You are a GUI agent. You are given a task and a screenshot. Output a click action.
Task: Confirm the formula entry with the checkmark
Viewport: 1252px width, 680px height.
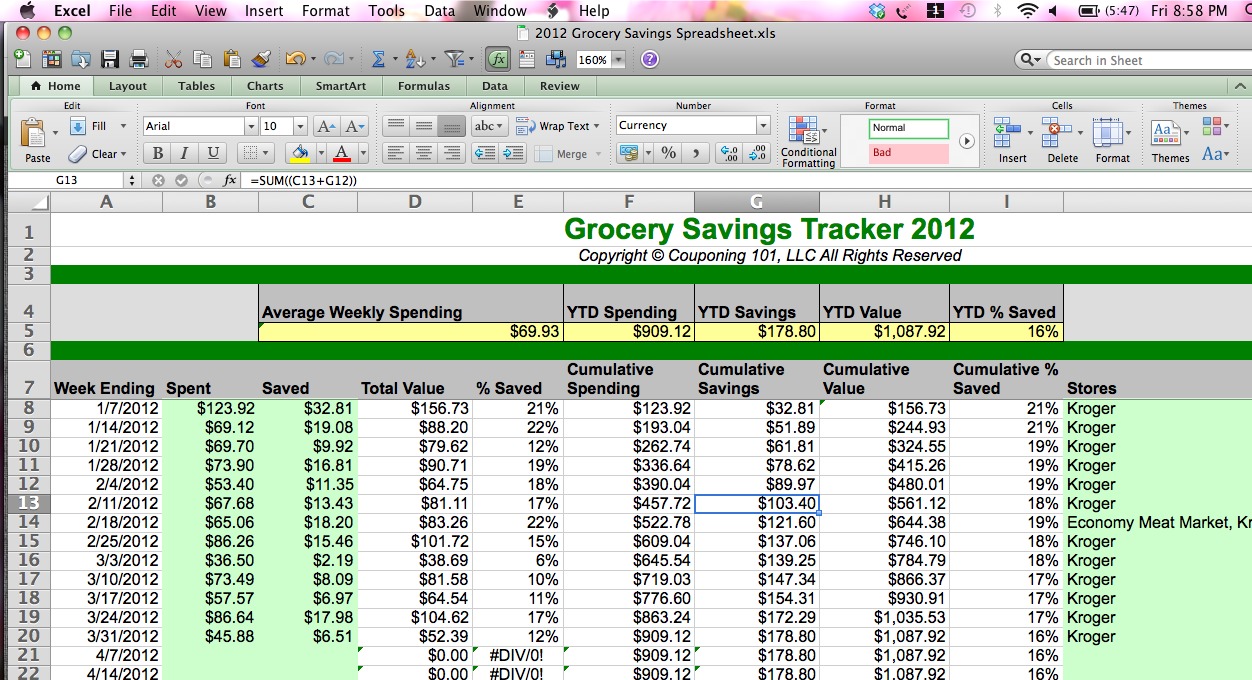coord(181,180)
